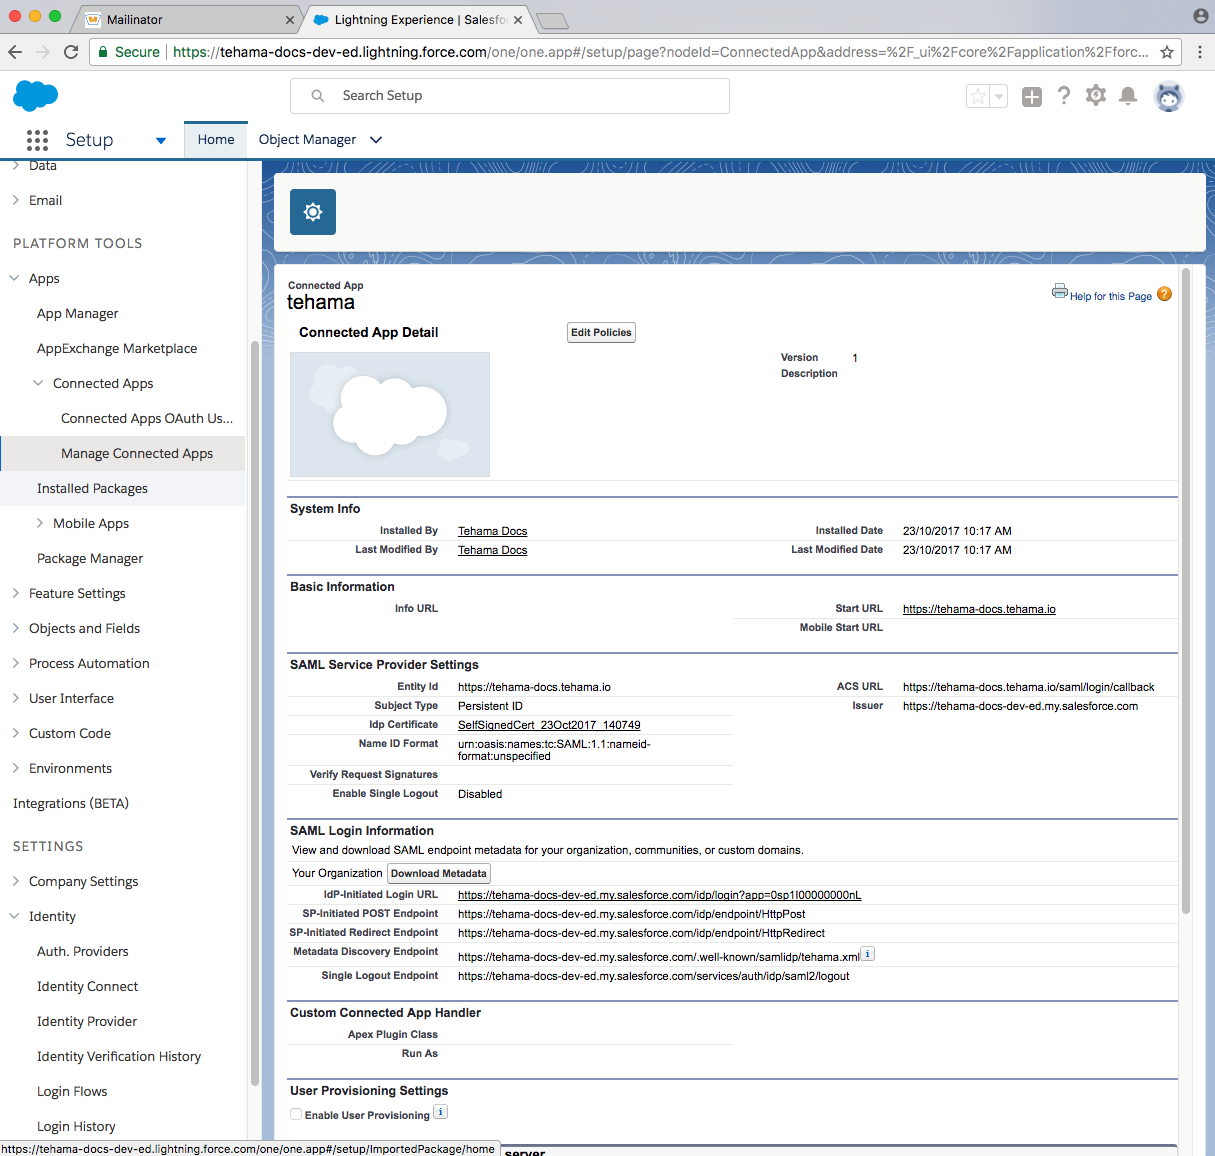This screenshot has height=1156, width=1215.
Task: Click the global actions plus icon
Action: (x=1032, y=96)
